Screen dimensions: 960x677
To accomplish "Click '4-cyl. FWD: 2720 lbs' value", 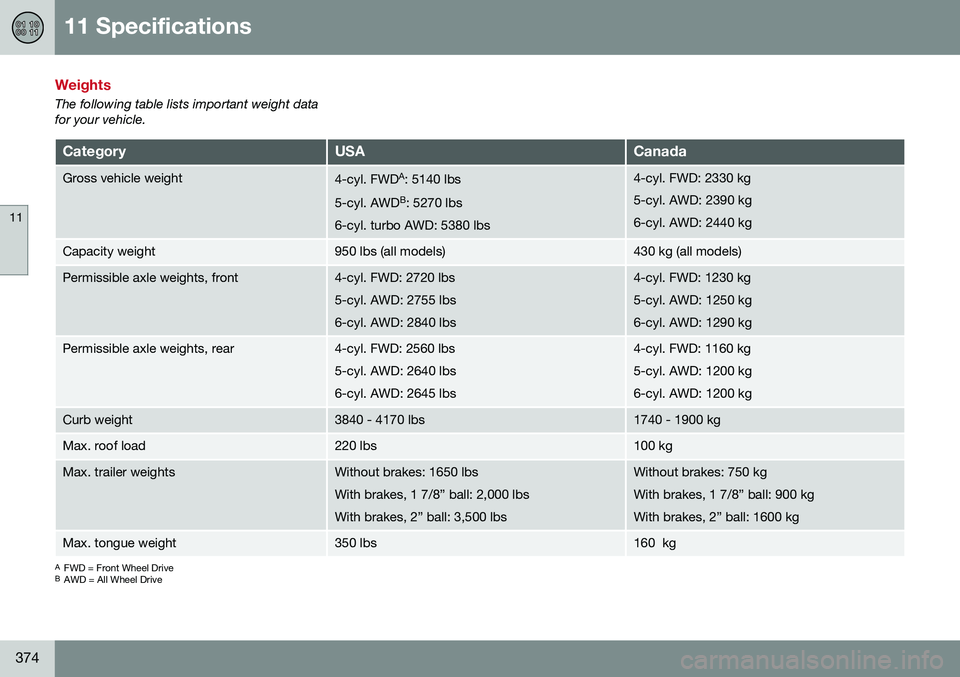I will click(x=394, y=278).
